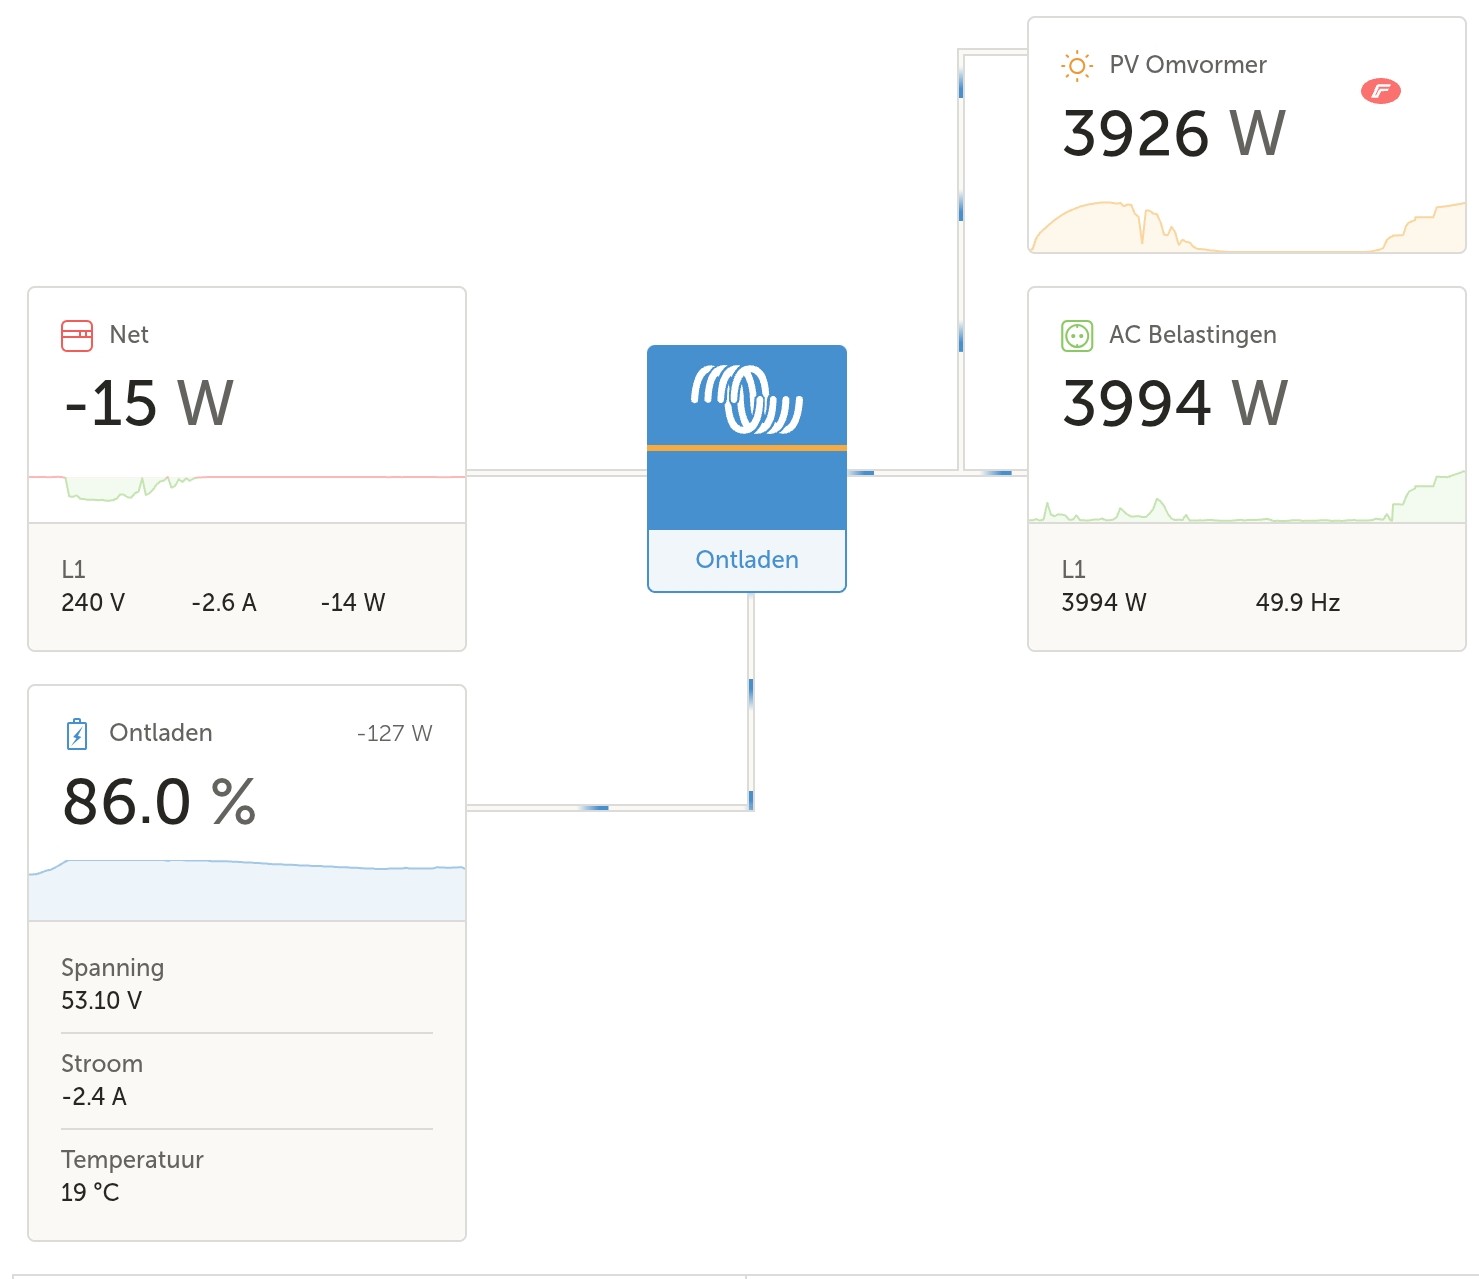Click the red Fronius logo badge

click(1380, 91)
